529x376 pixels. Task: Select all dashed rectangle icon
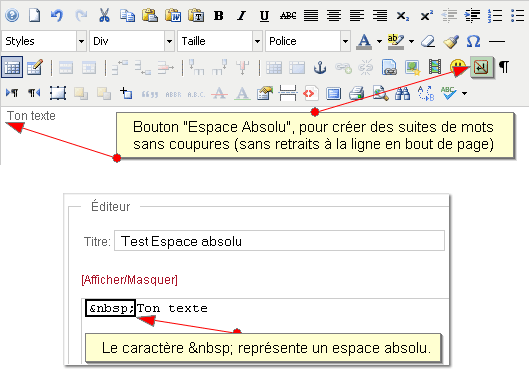pos(58,93)
